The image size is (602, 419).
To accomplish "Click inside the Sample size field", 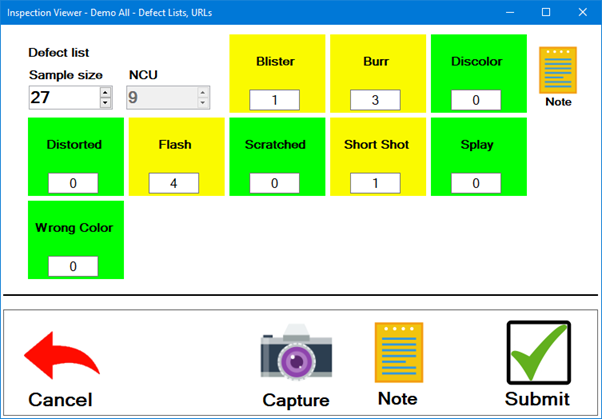I will (x=63, y=97).
